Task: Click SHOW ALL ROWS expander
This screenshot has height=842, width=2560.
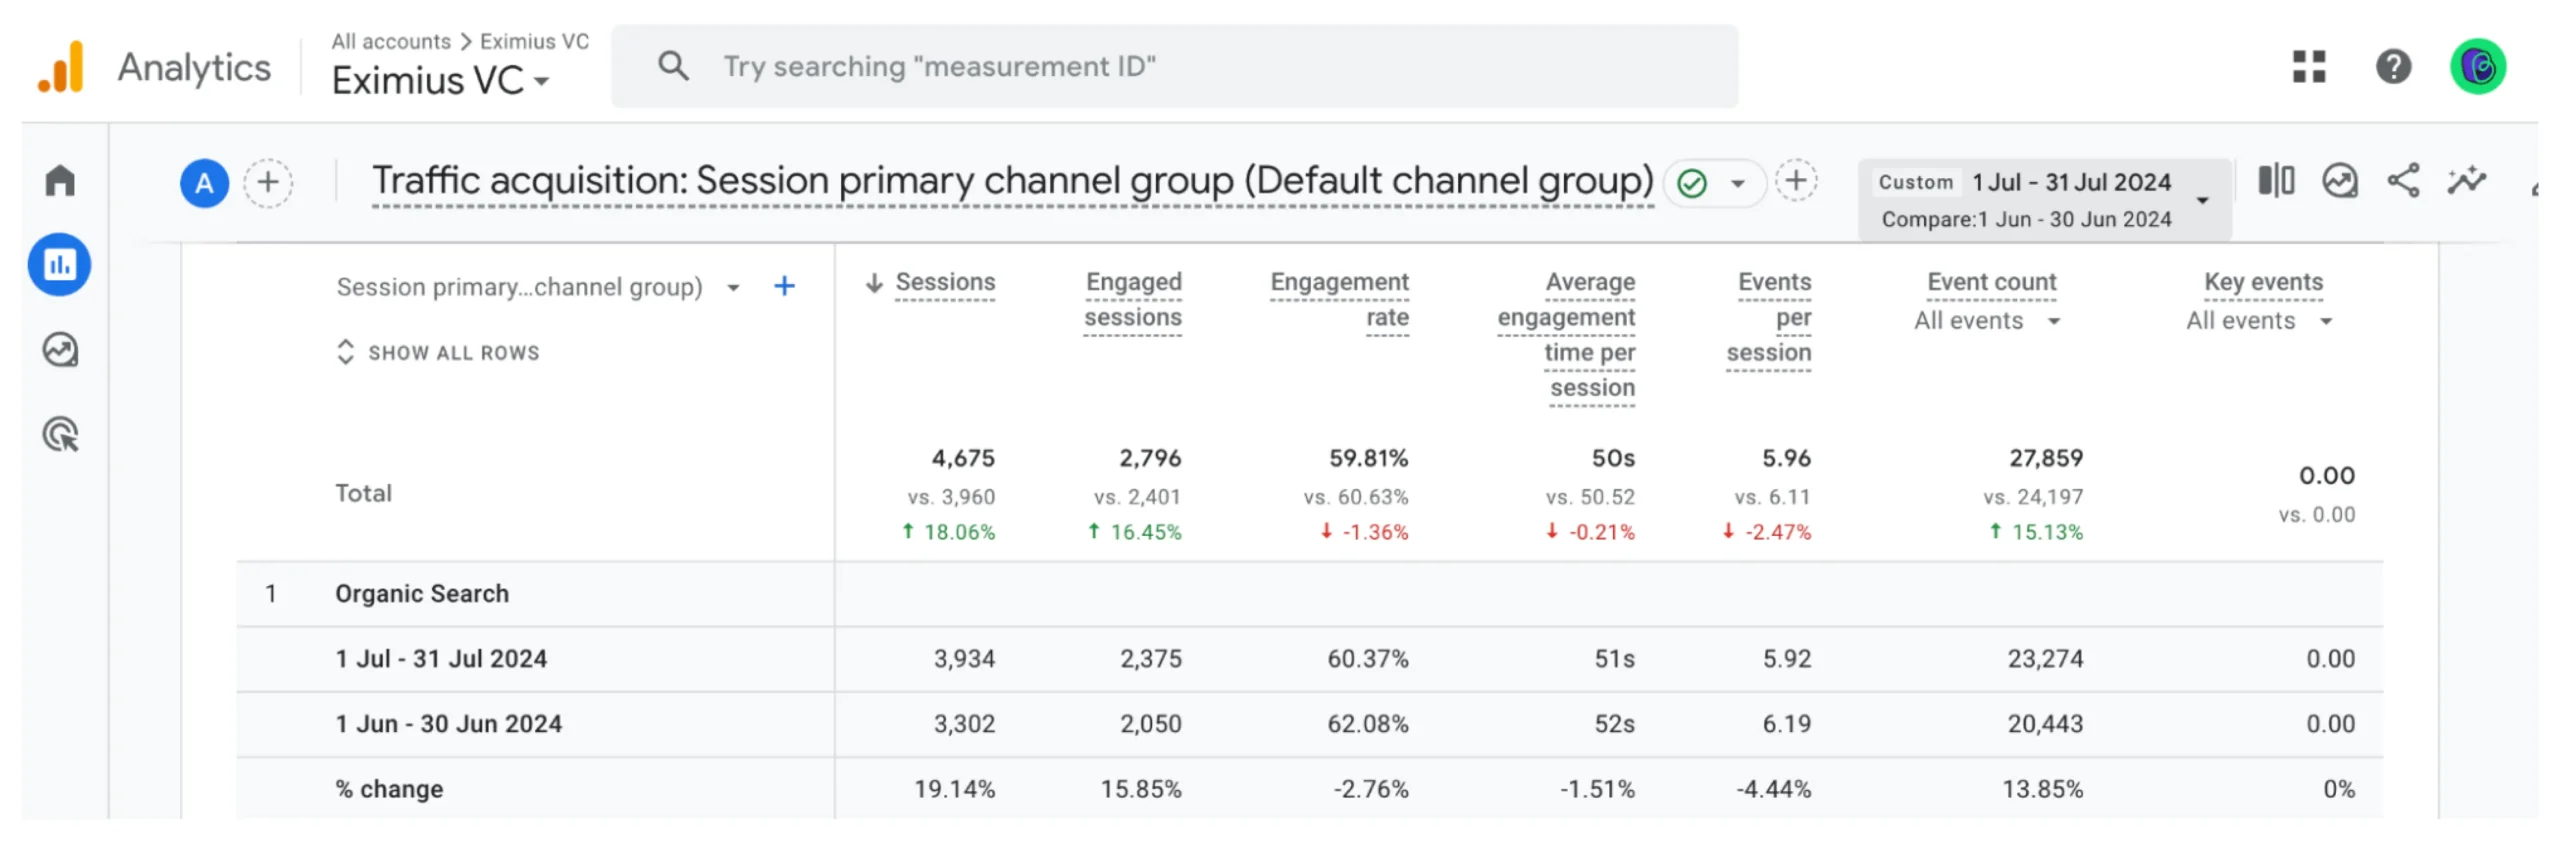Action: coord(438,352)
